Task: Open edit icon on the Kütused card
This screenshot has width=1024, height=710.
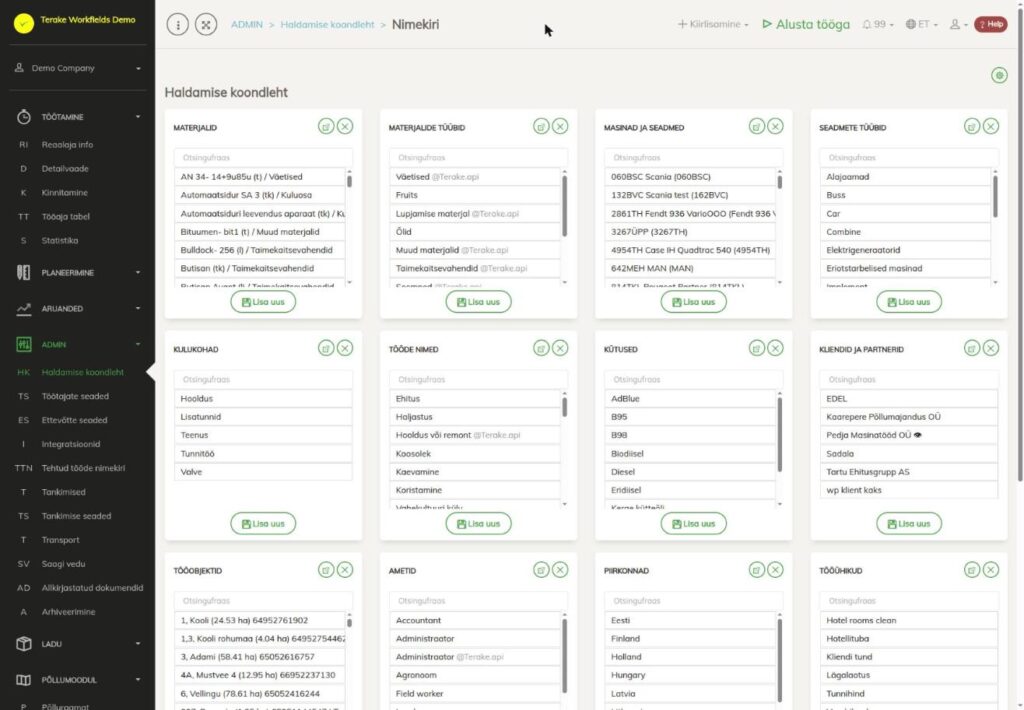Action: (x=756, y=348)
